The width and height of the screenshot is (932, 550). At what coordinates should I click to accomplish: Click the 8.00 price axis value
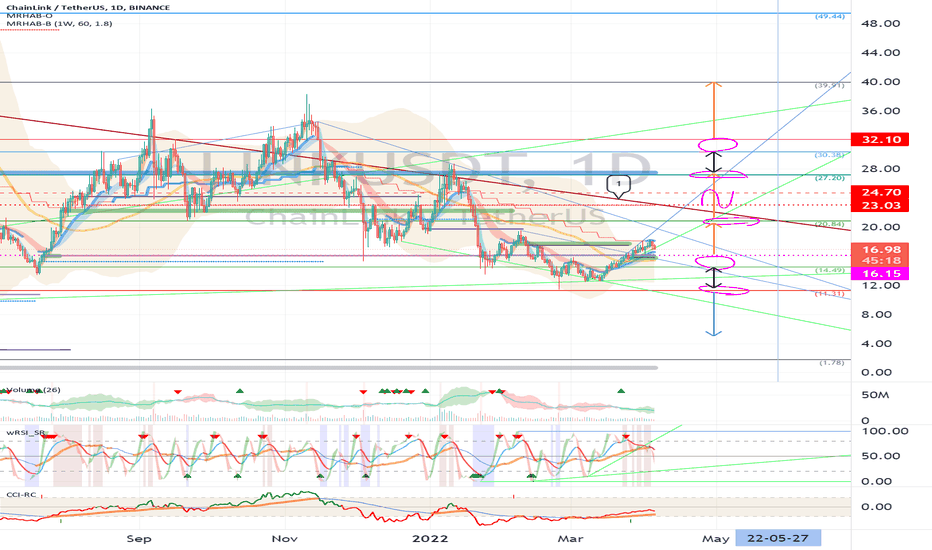pyautogui.click(x=876, y=315)
